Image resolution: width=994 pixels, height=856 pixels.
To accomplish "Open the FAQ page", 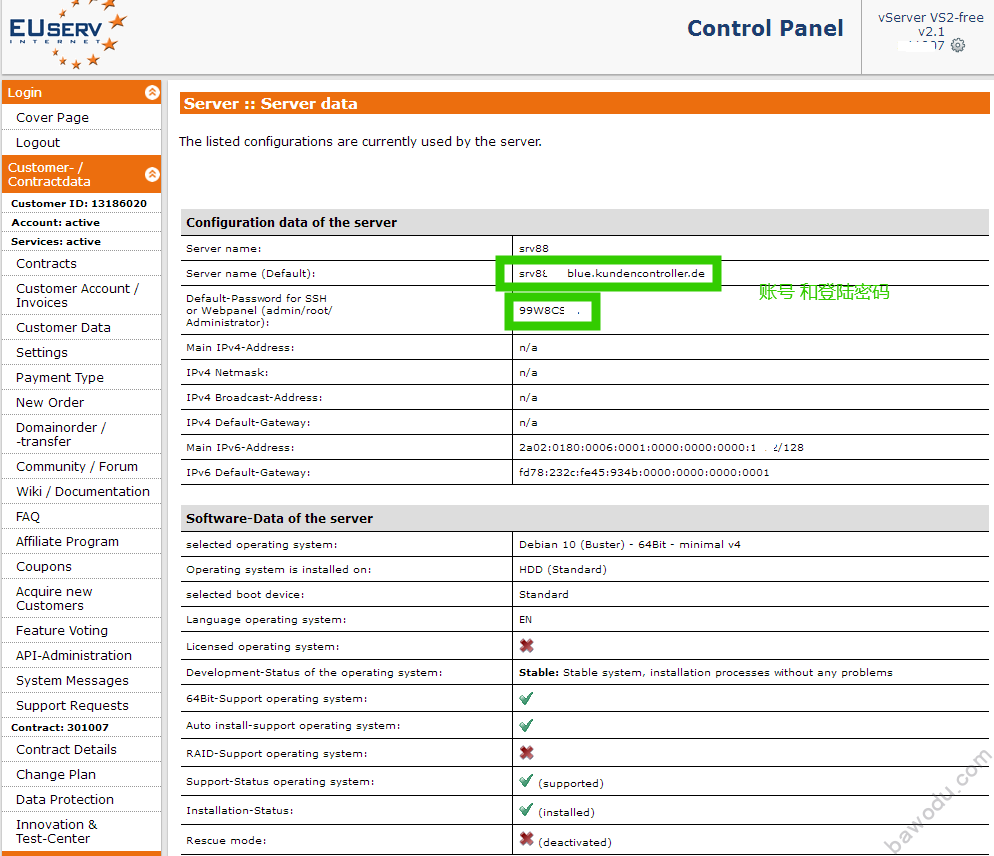I will click(x=27, y=517).
